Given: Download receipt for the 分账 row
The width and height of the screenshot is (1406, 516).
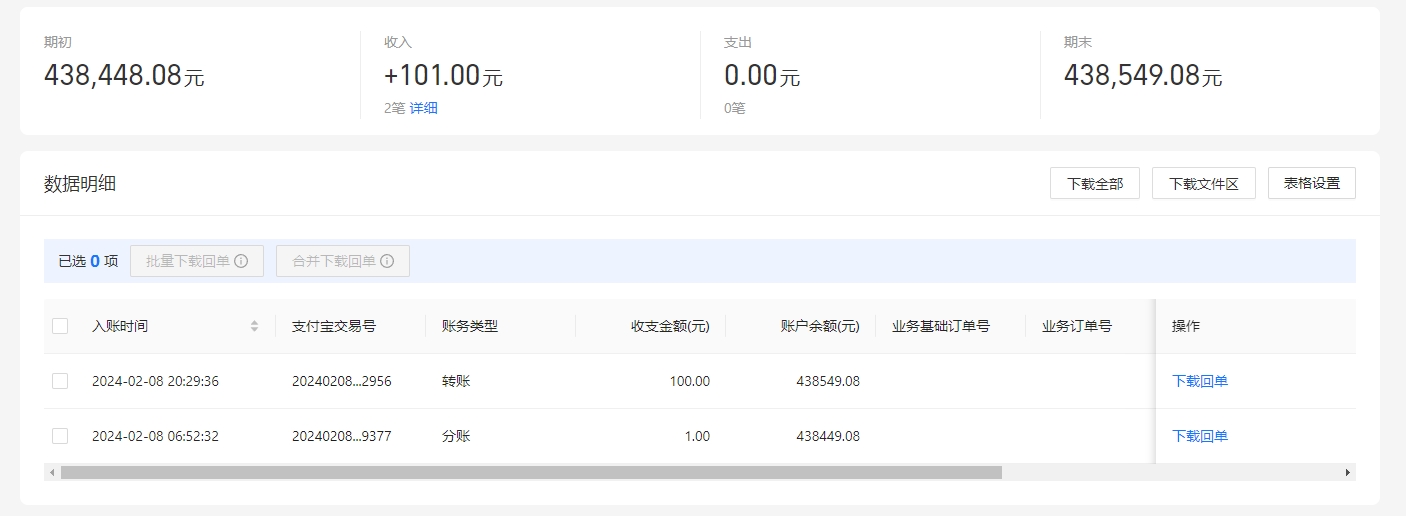Looking at the screenshot, I should click(x=1200, y=436).
